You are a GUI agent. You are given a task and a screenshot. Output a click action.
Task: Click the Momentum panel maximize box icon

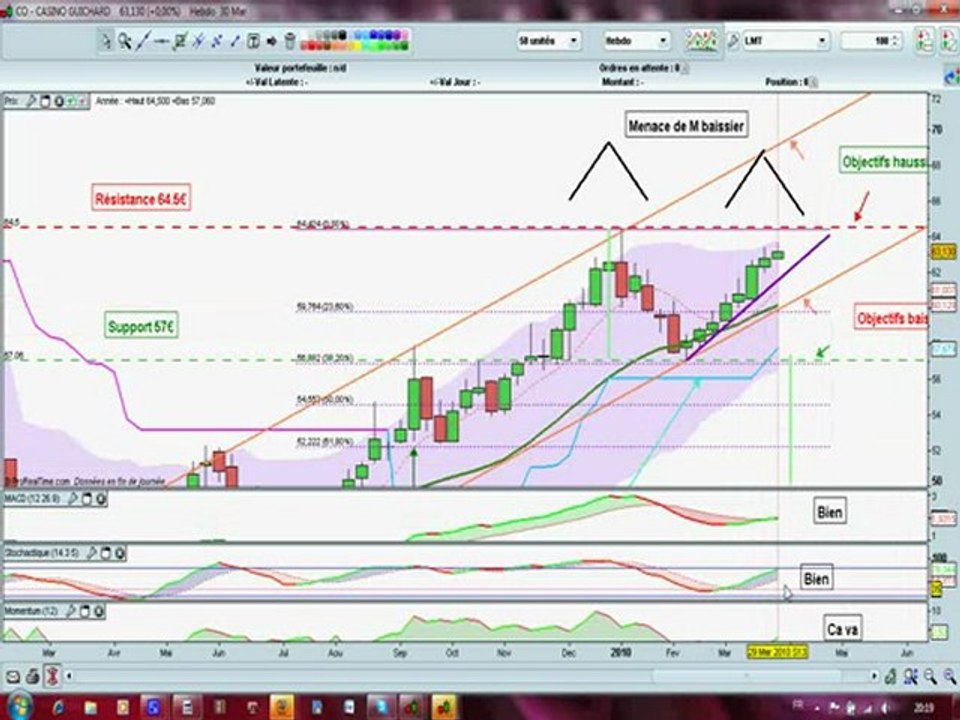coord(85,610)
